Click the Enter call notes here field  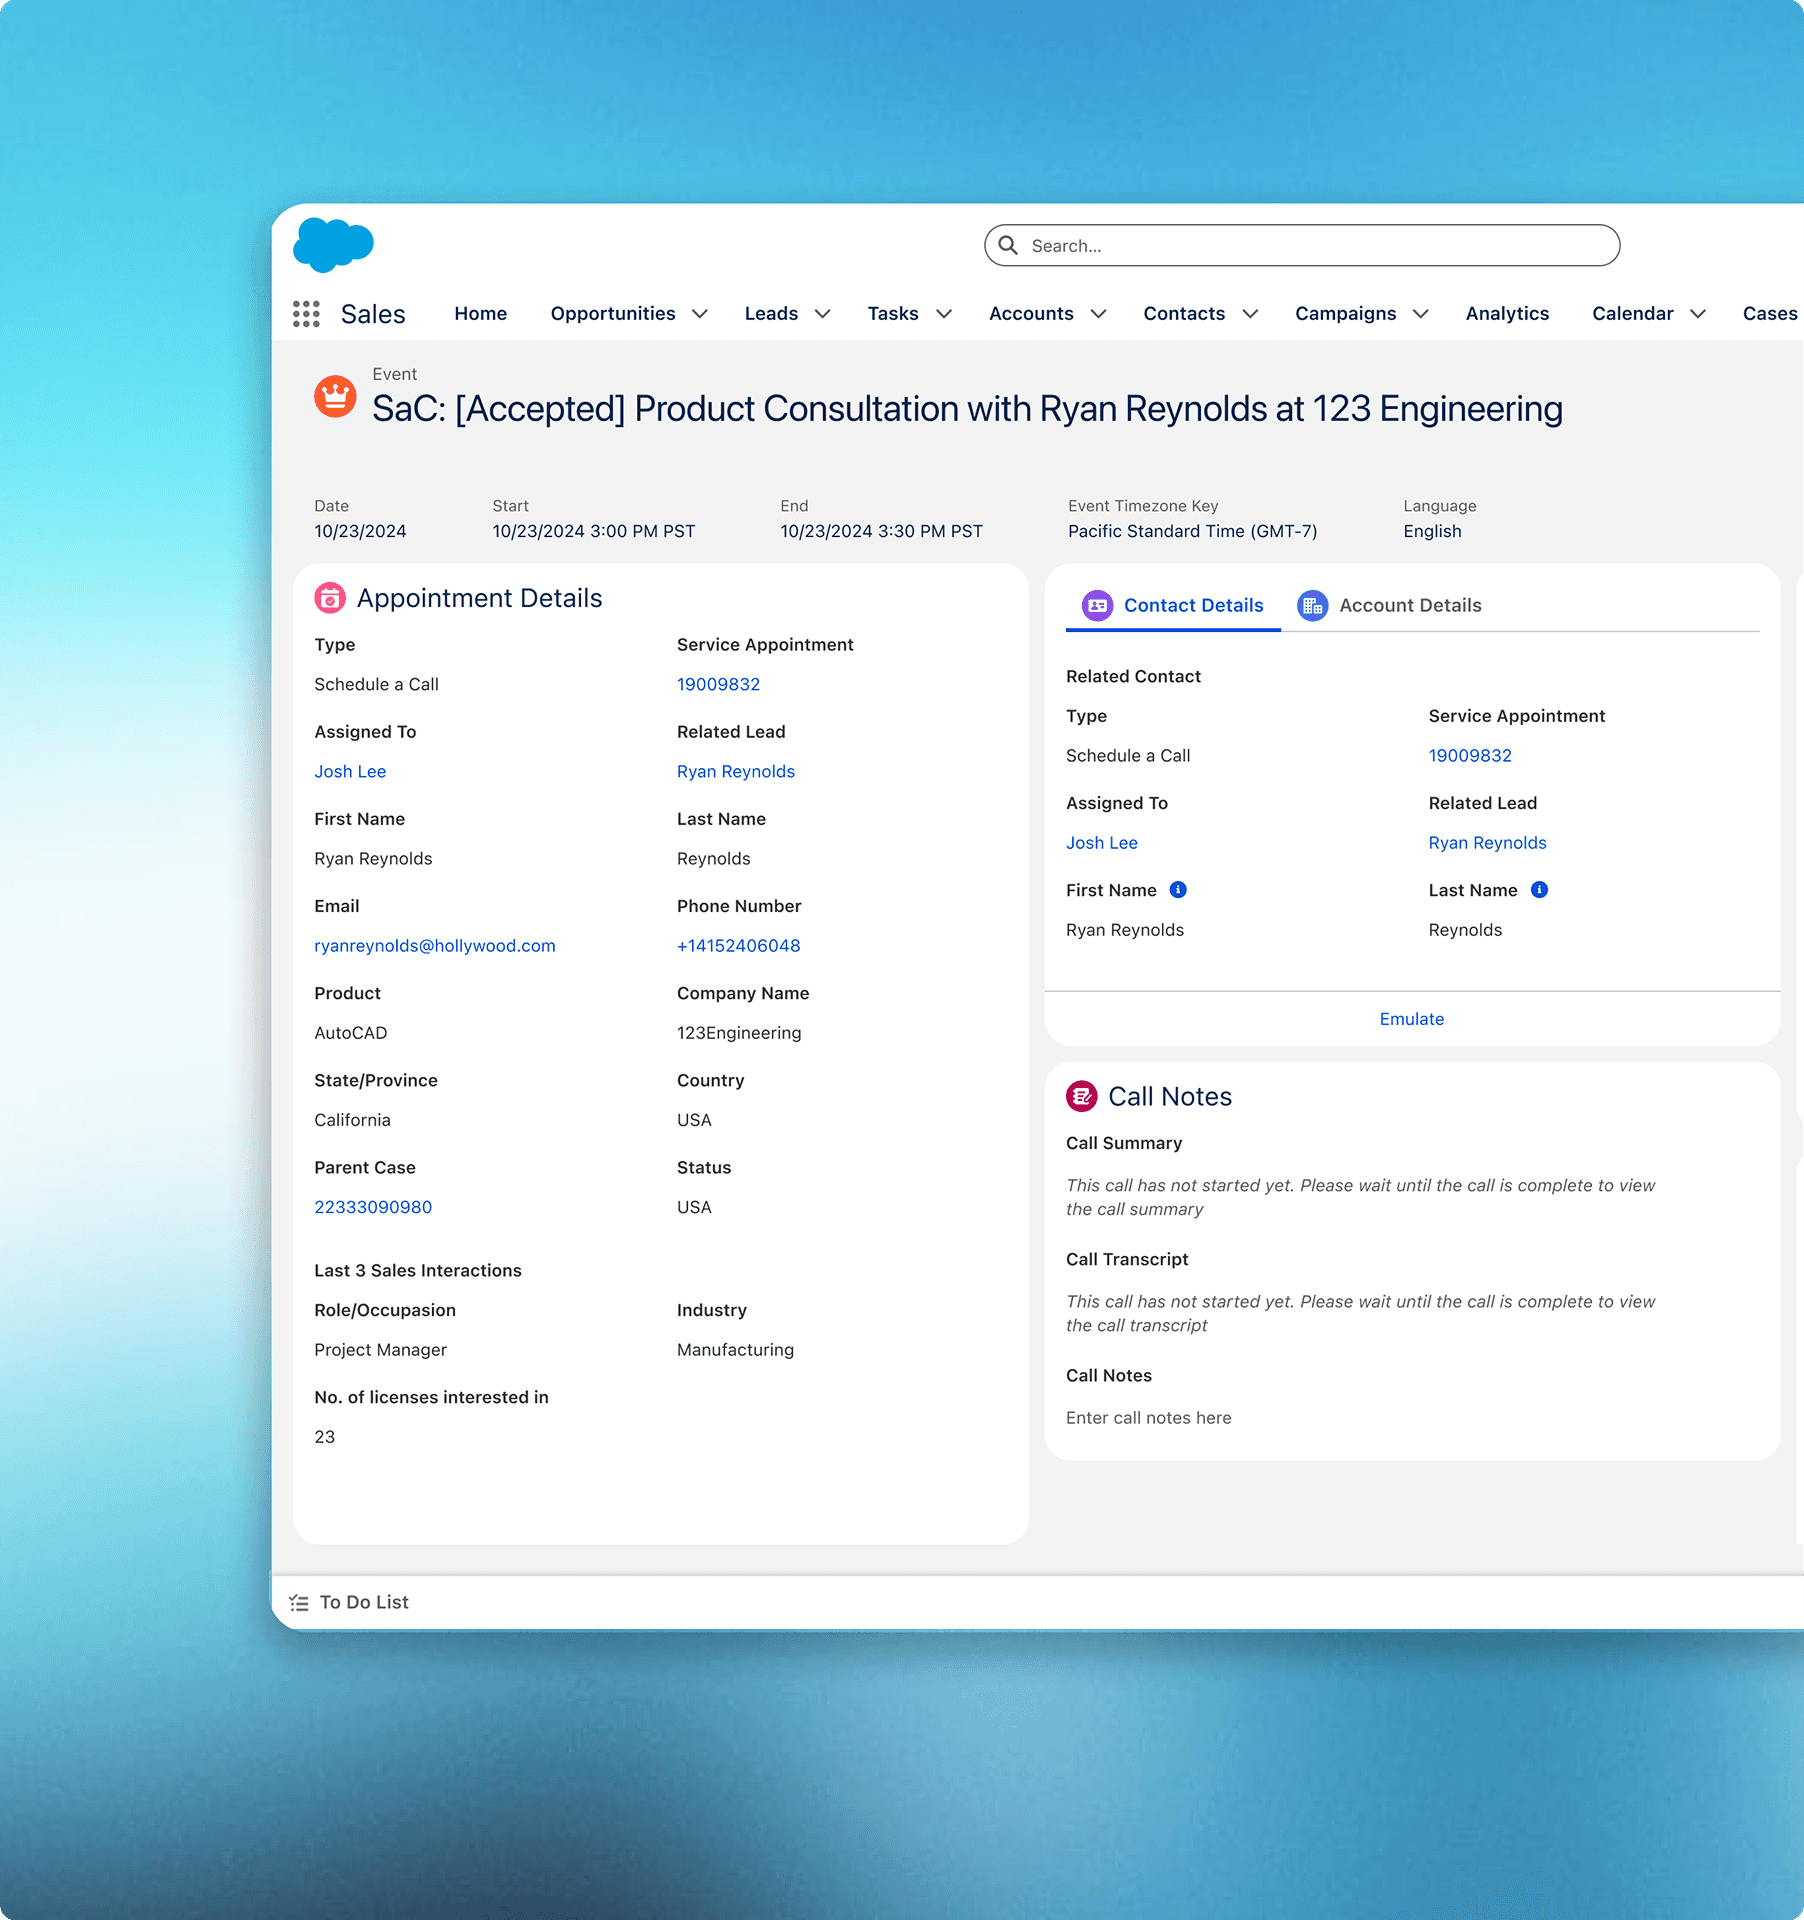point(1149,1418)
